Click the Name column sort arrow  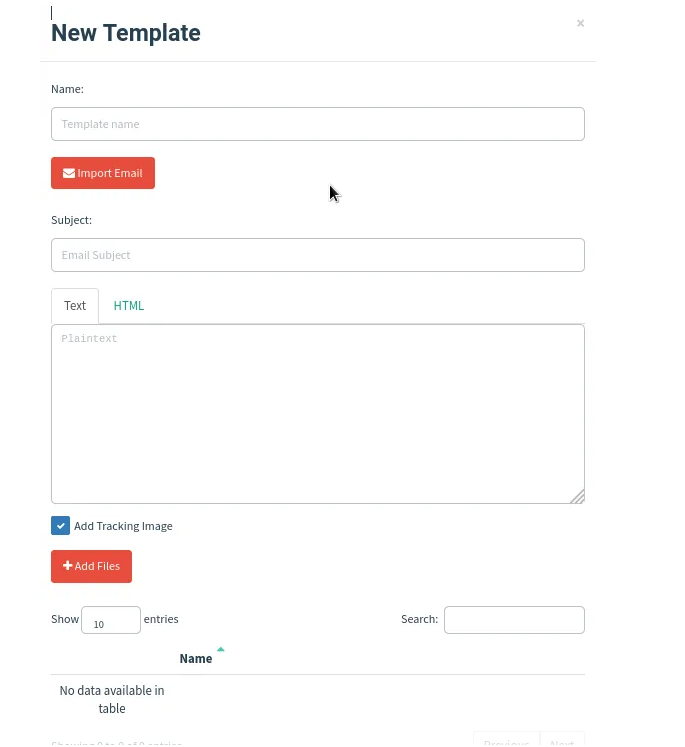221,649
